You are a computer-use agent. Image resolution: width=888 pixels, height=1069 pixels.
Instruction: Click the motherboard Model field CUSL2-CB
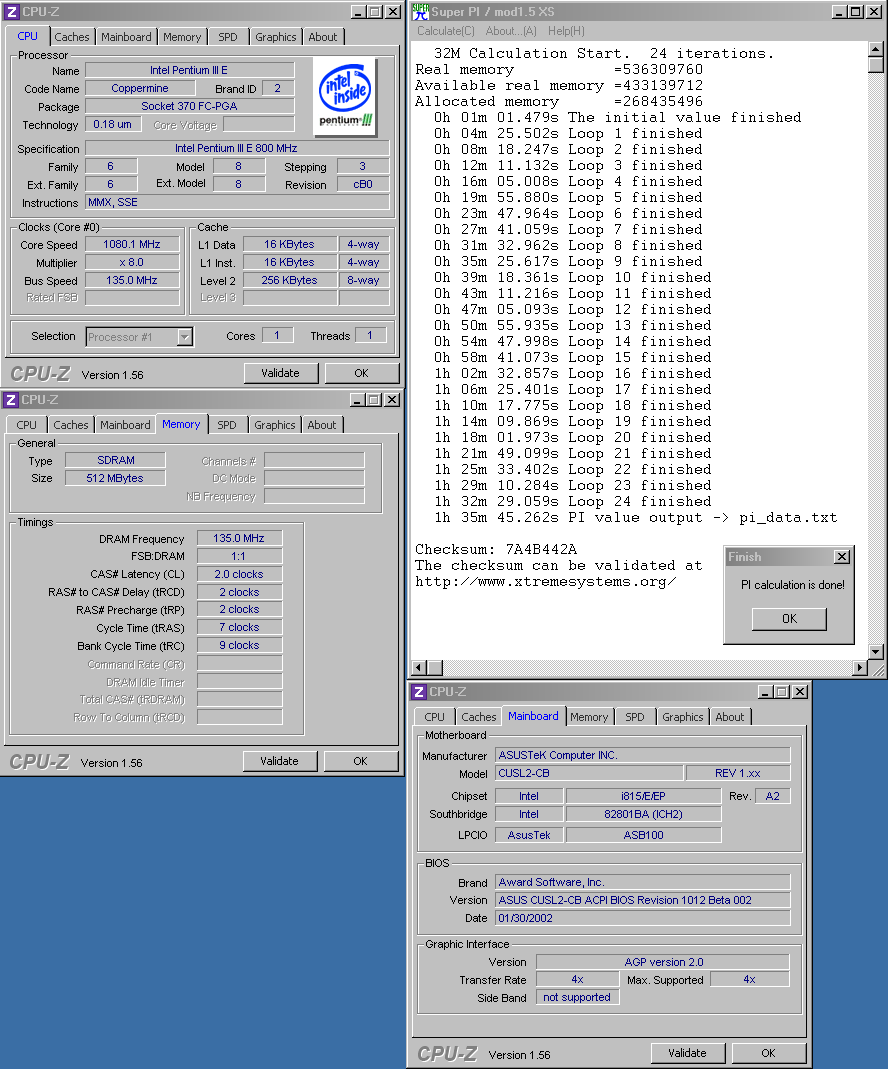pyautogui.click(x=589, y=773)
